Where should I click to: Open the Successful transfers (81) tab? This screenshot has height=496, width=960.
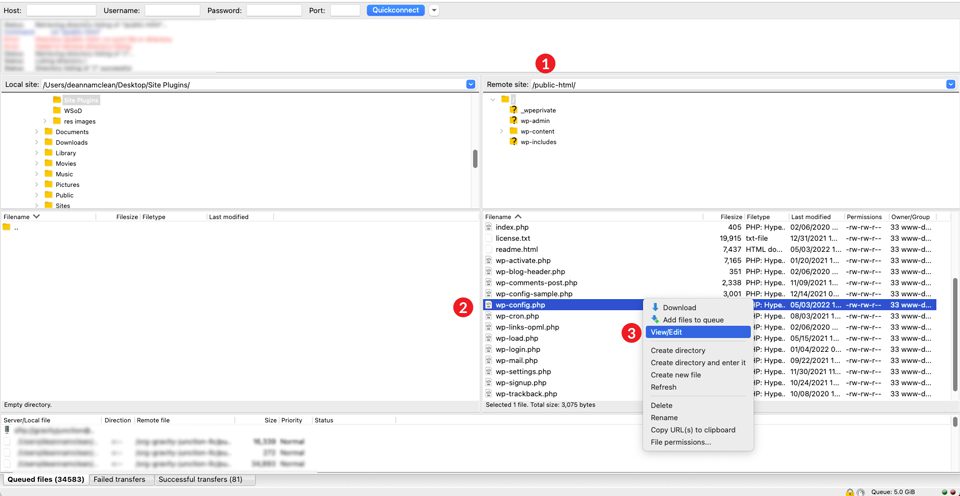203,480
